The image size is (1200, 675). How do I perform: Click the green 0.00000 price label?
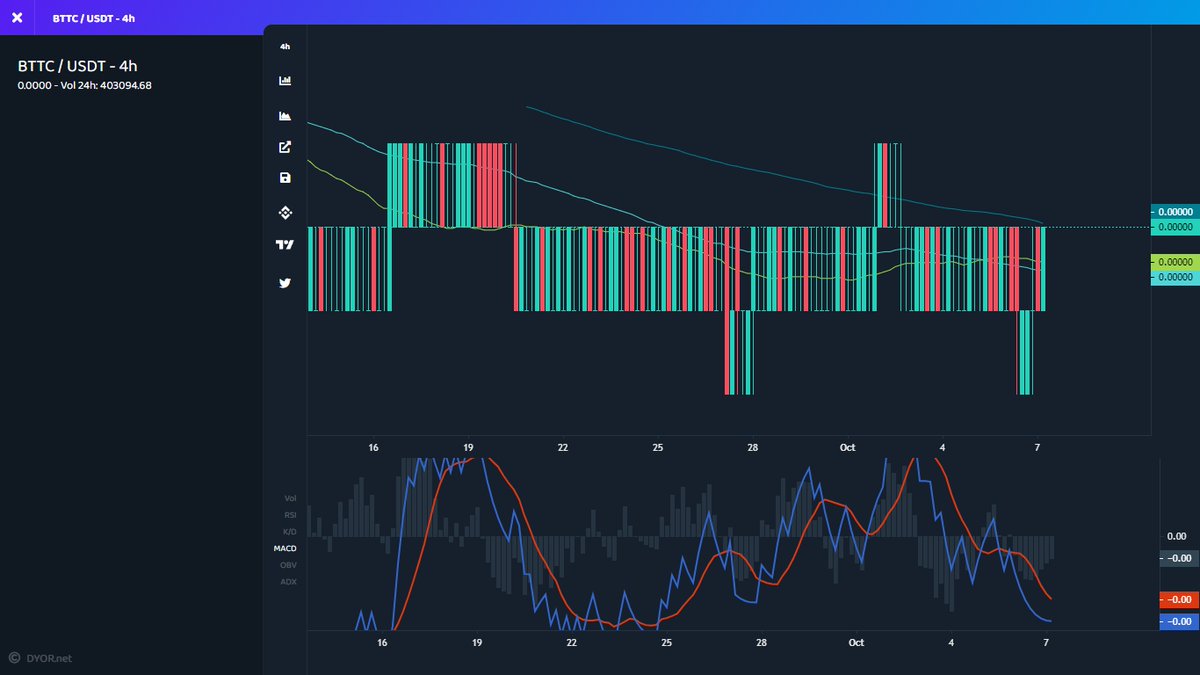[x=1174, y=261]
